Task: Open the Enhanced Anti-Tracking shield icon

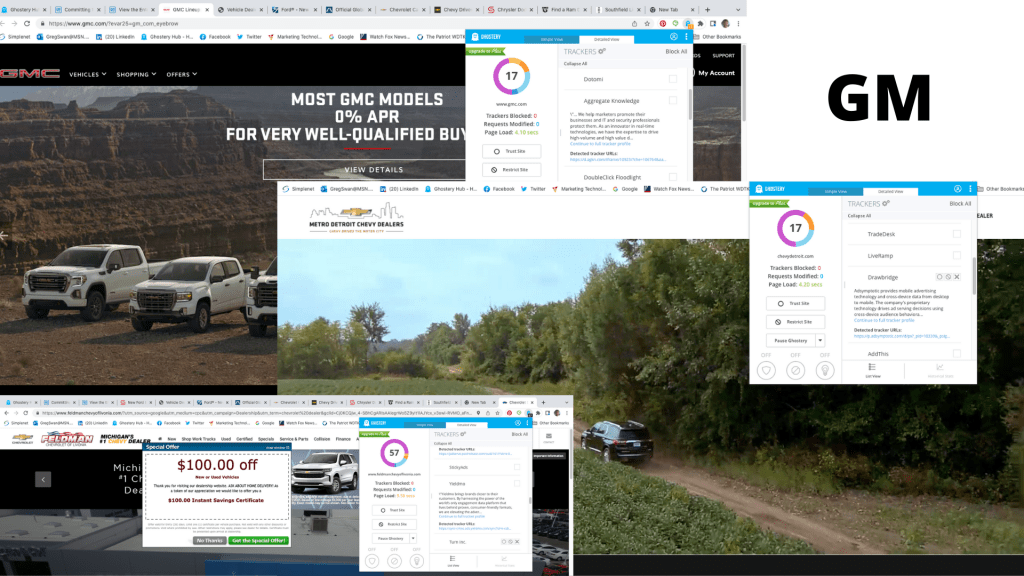Action: (767, 369)
